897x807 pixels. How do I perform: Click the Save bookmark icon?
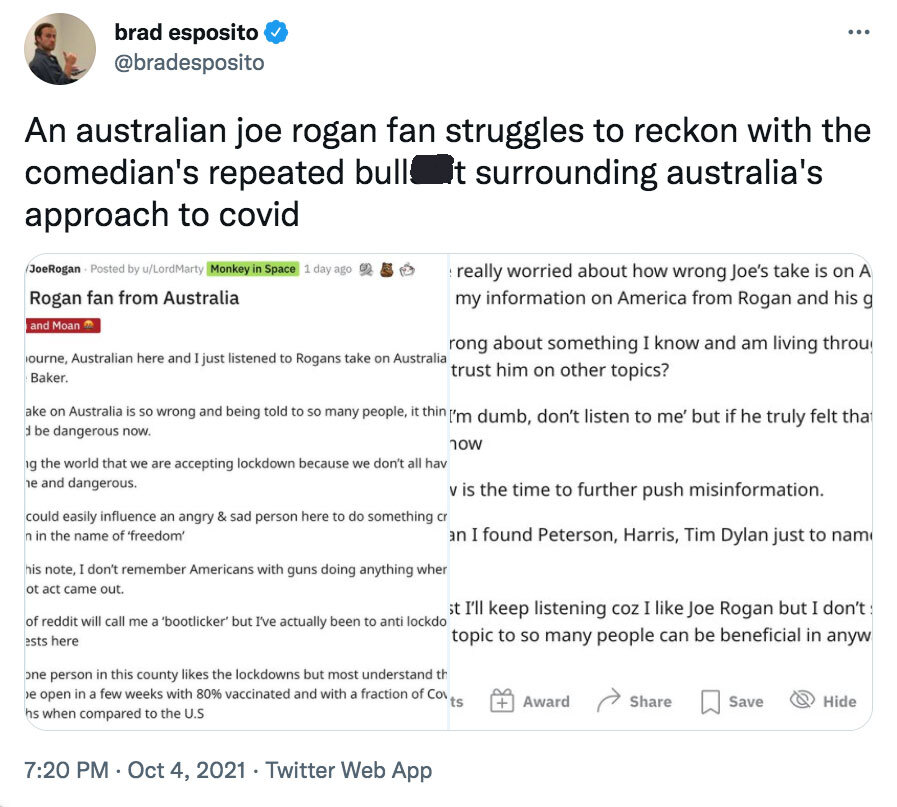(x=711, y=702)
